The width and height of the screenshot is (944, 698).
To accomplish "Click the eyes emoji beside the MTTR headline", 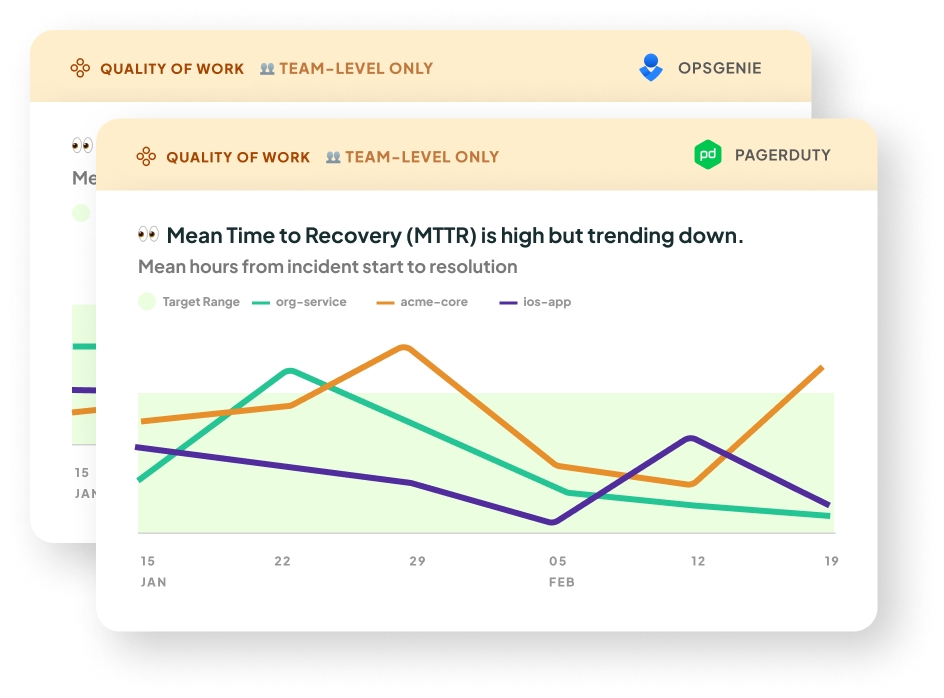I will click(148, 235).
